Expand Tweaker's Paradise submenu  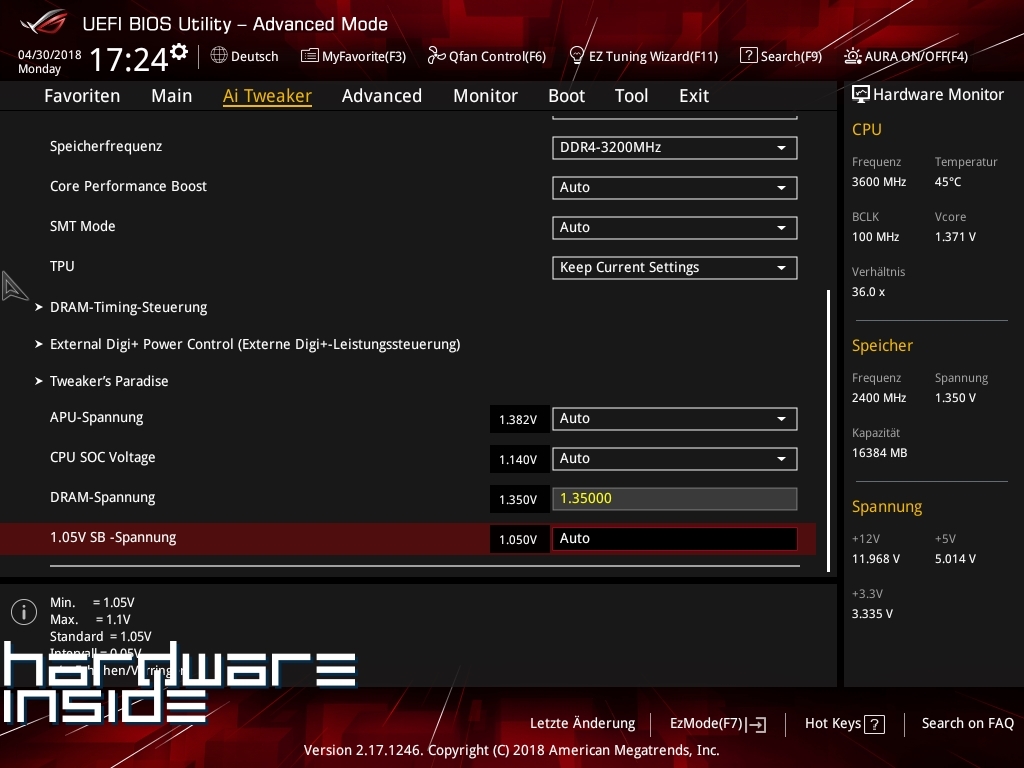[x=108, y=381]
